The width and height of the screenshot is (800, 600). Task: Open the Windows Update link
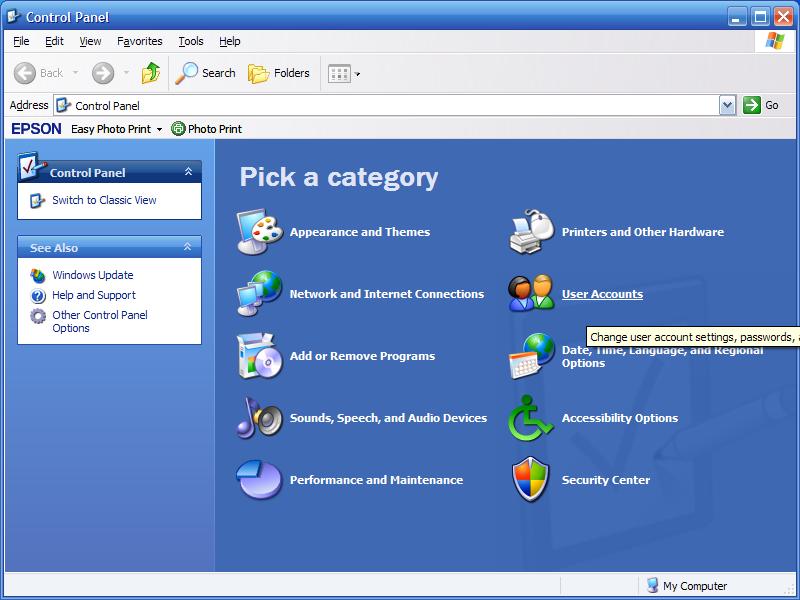point(93,275)
